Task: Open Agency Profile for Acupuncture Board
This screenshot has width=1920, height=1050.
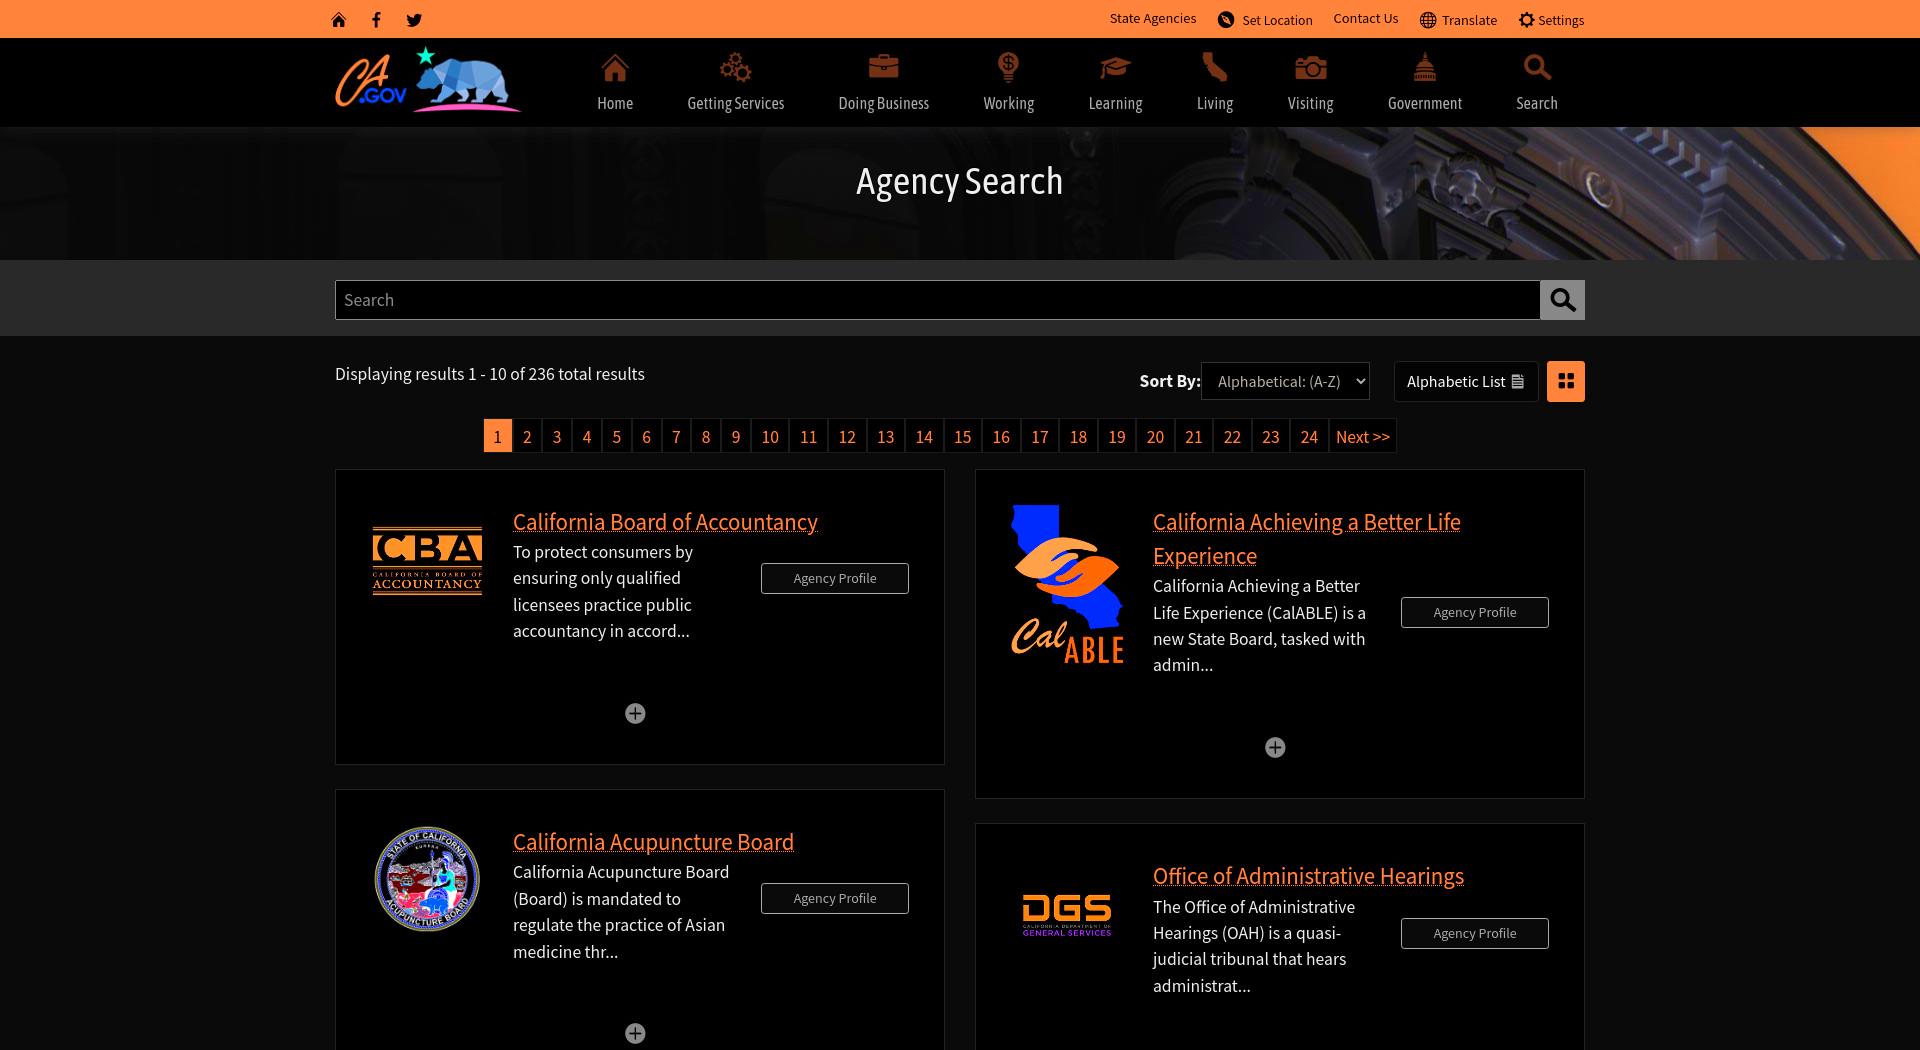Action: (x=835, y=898)
